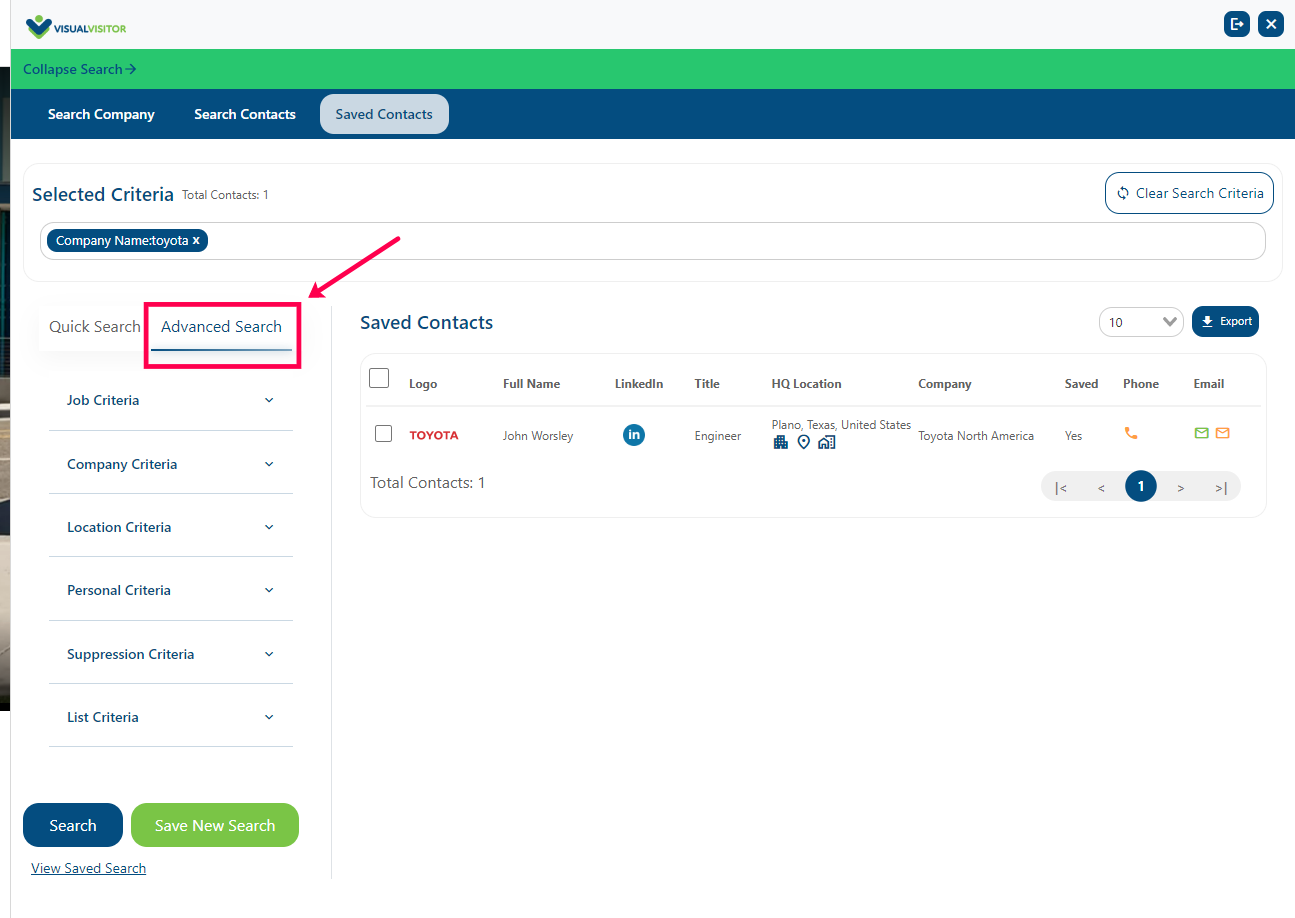Check the John Worsley row checkbox

383,434
